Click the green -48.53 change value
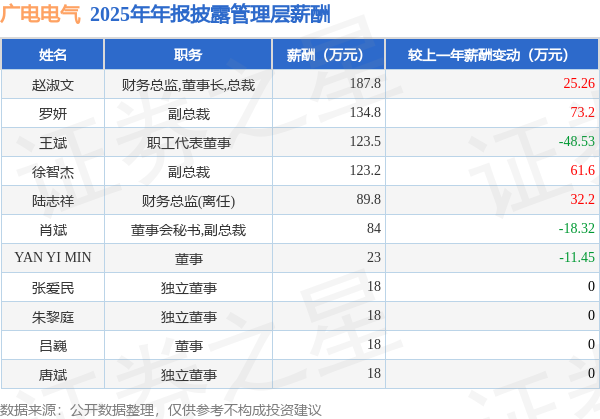Viewport: 600px width, 419px height. [x=577, y=141]
